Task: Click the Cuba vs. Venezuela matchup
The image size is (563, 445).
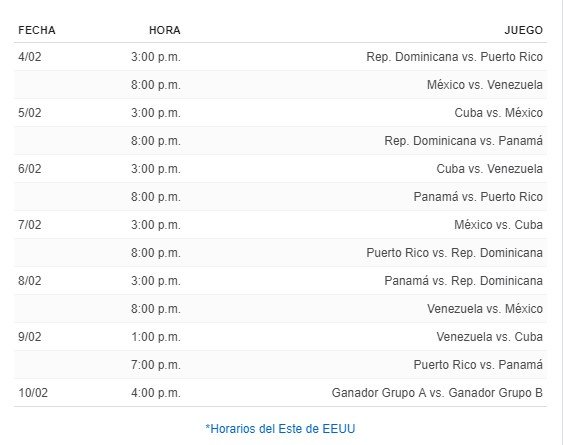Action: [x=489, y=169]
